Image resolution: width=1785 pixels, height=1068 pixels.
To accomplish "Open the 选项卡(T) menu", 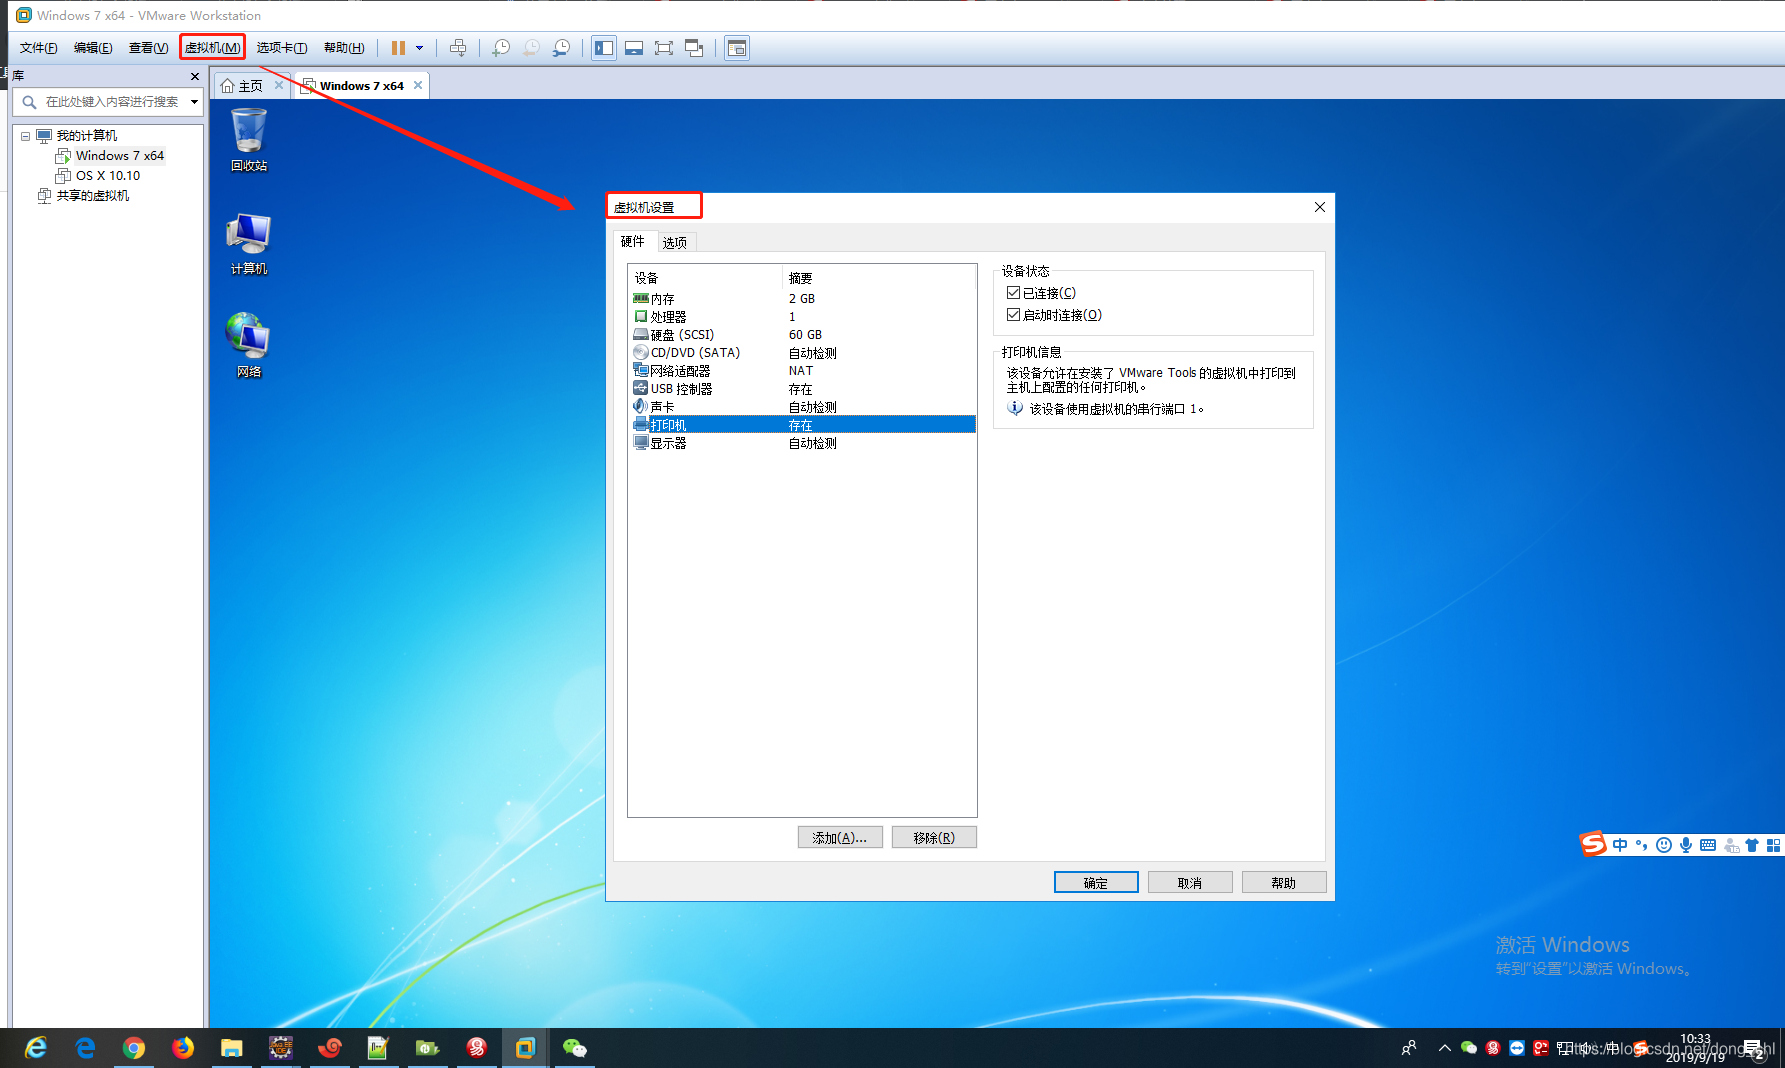I will pos(282,48).
